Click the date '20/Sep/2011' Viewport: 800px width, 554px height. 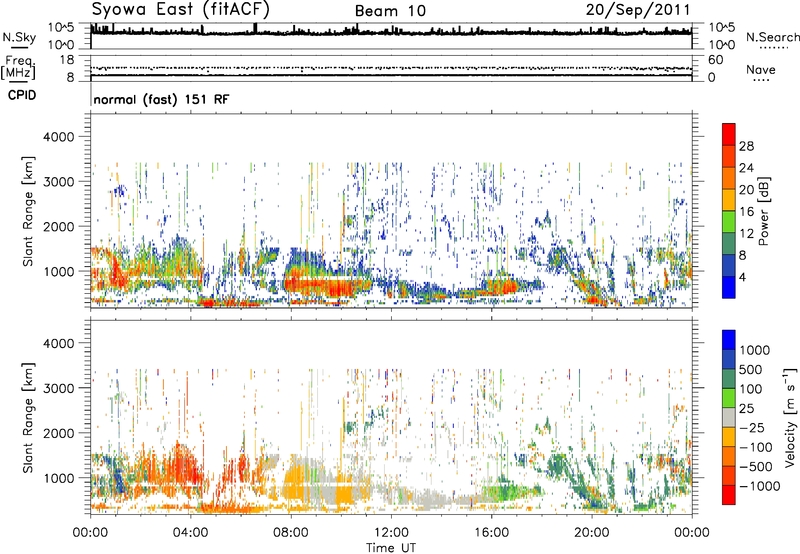coord(638,10)
